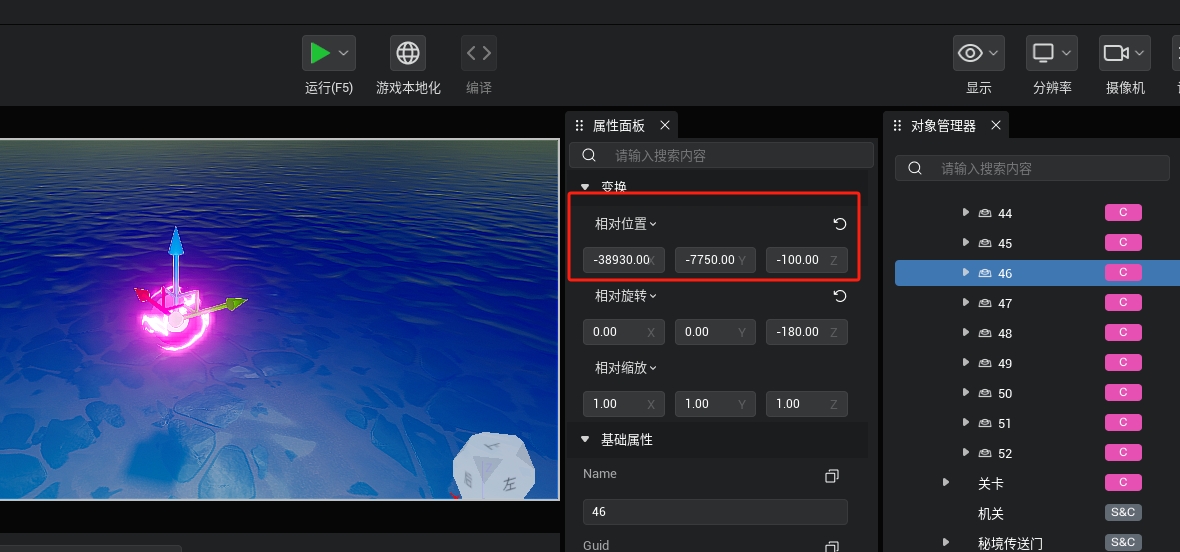1180x552 pixels.
Task: Click the view orientation cube in viewport
Action: (x=493, y=469)
